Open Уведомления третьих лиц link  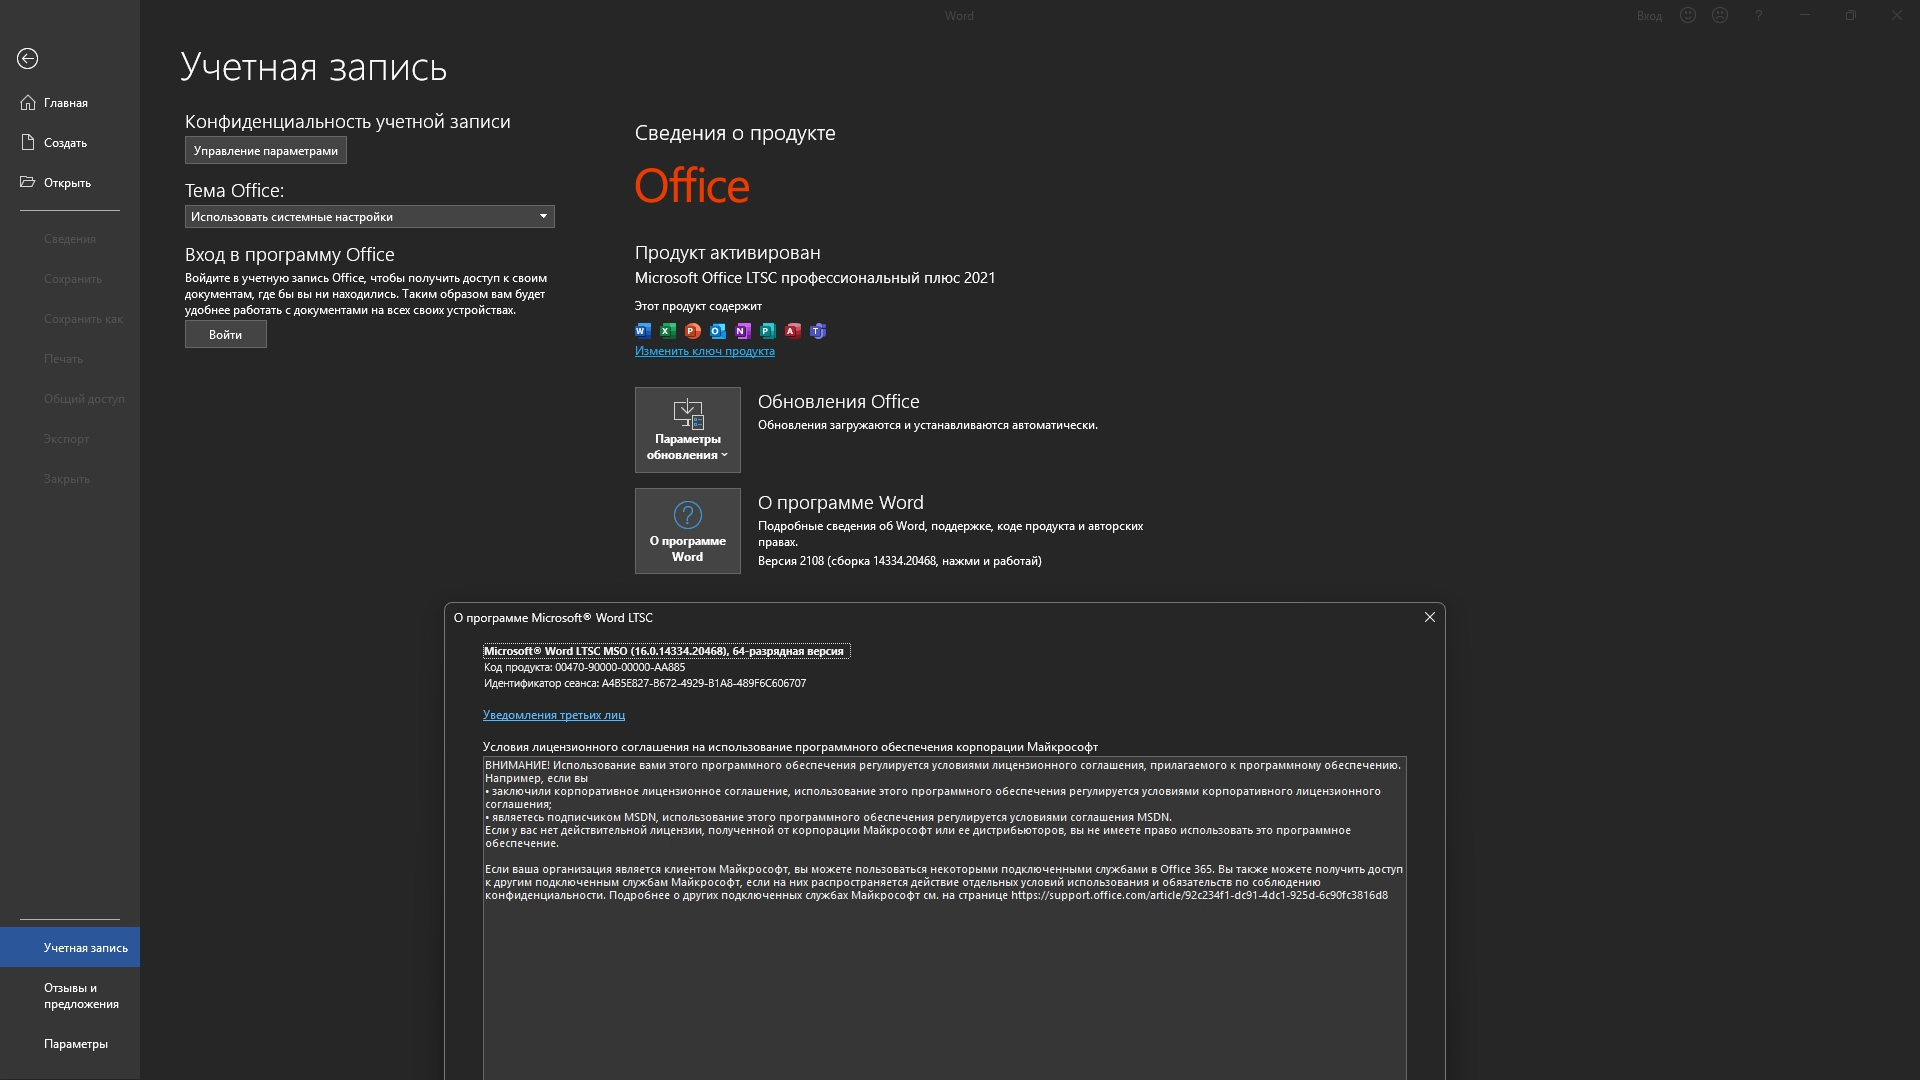pyautogui.click(x=553, y=715)
